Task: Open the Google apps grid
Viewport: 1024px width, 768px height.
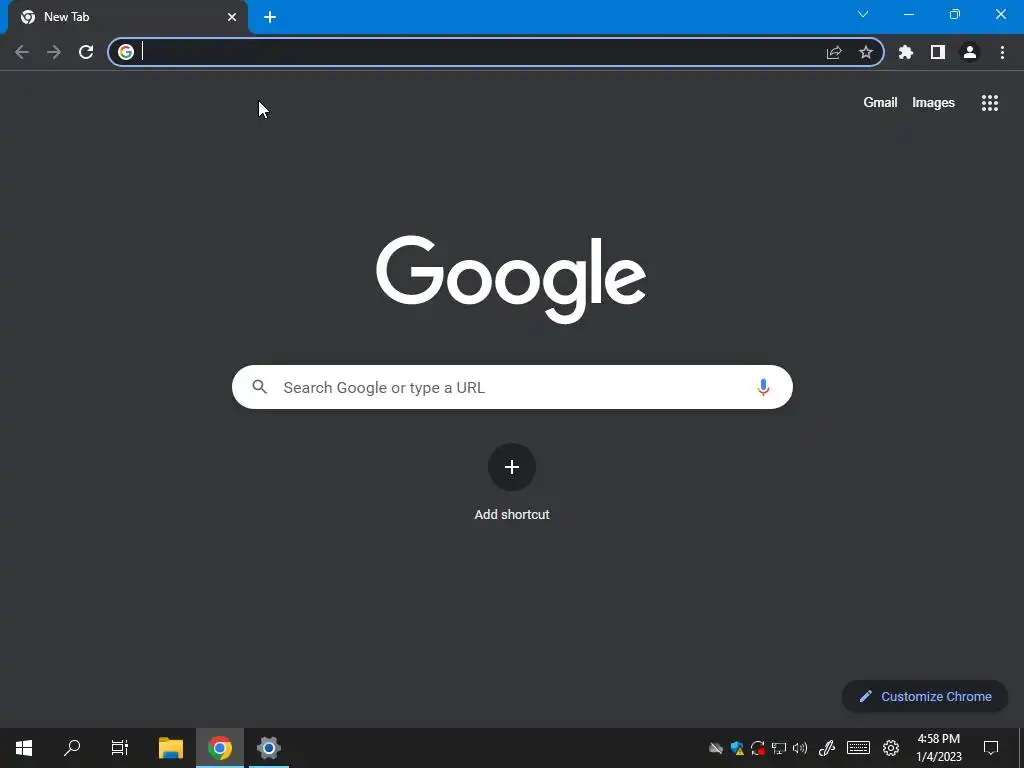Action: pyautogui.click(x=990, y=103)
